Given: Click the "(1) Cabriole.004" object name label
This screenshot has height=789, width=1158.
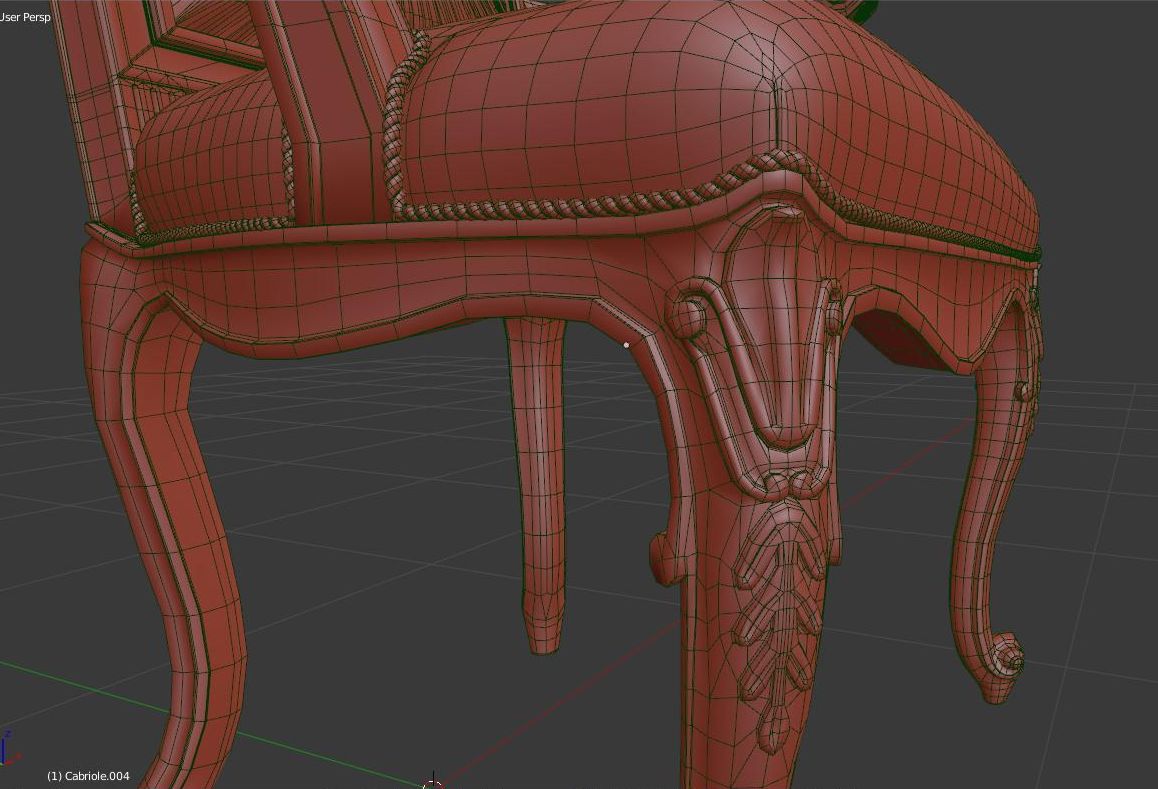Looking at the screenshot, I should pyautogui.click(x=88, y=776).
